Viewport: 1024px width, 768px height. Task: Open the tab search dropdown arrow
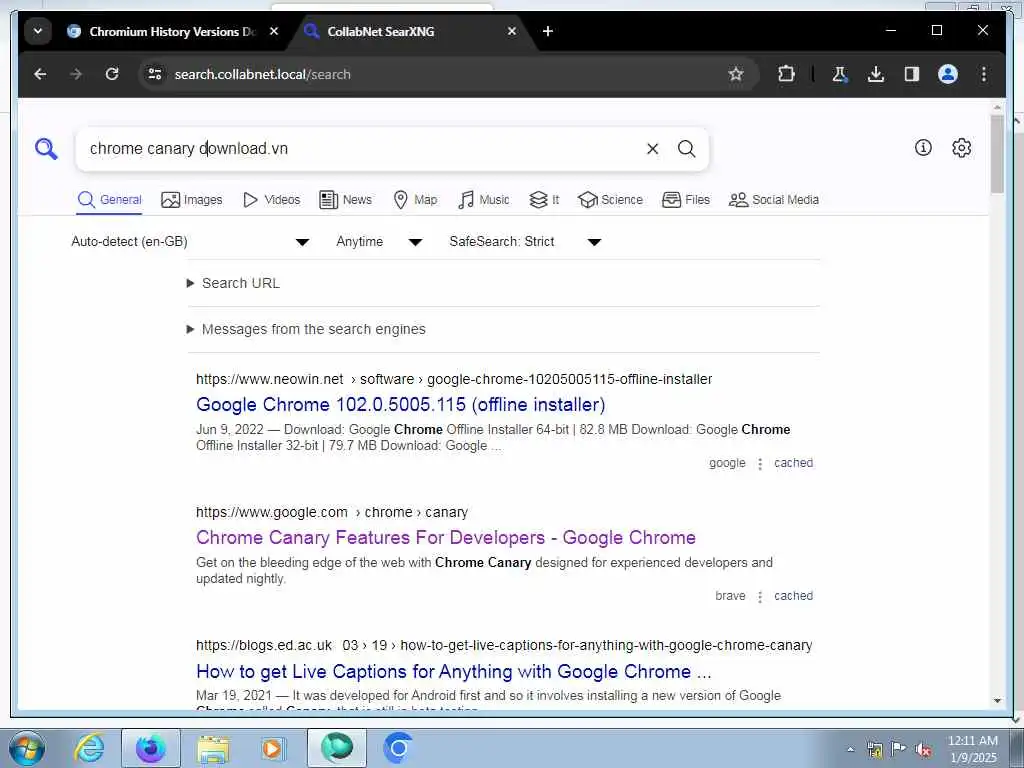click(38, 31)
